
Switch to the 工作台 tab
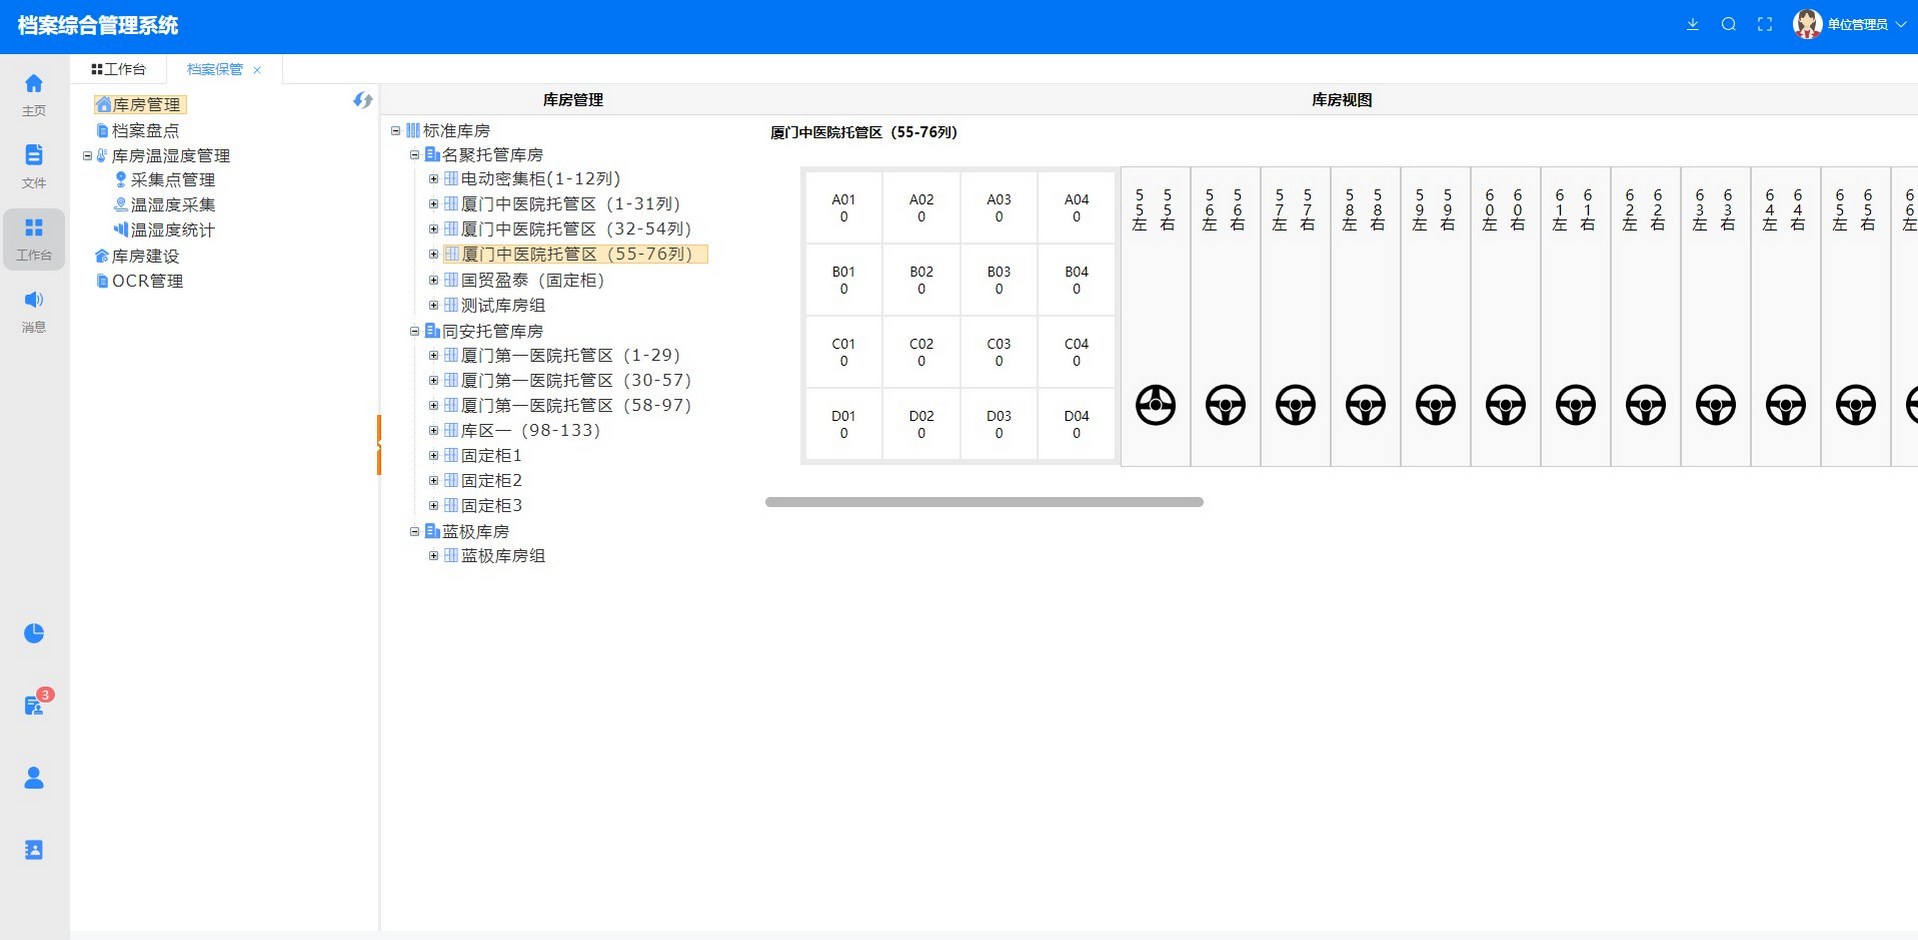(x=119, y=69)
